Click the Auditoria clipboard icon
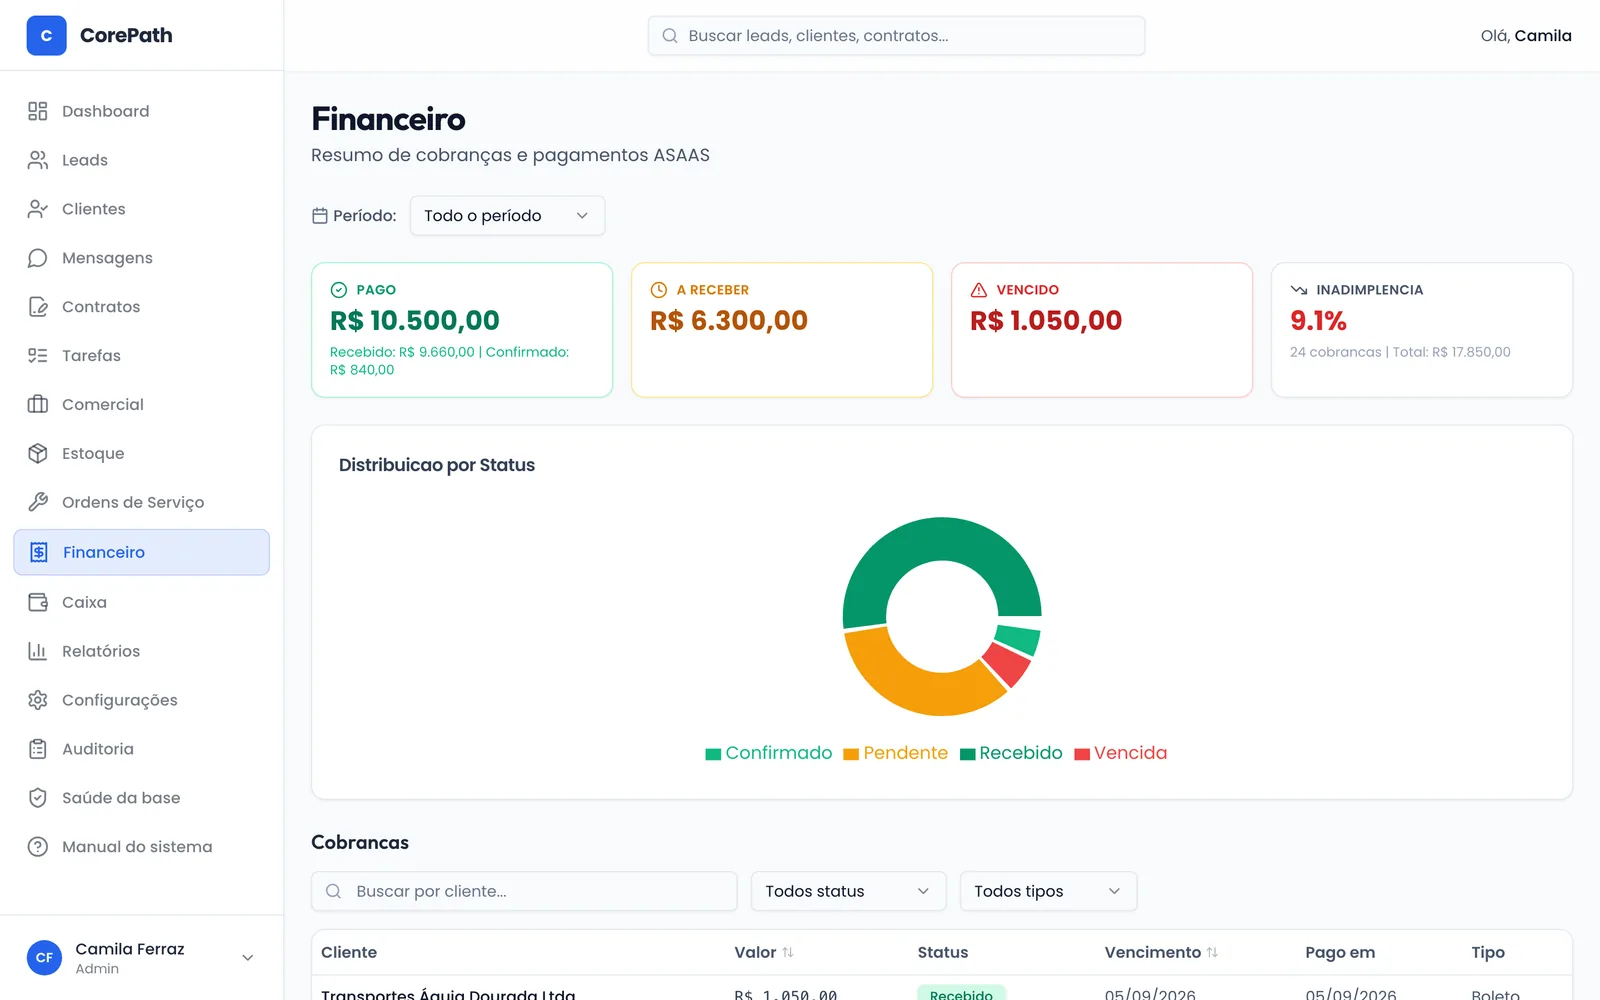The image size is (1600, 1000). click(x=38, y=749)
